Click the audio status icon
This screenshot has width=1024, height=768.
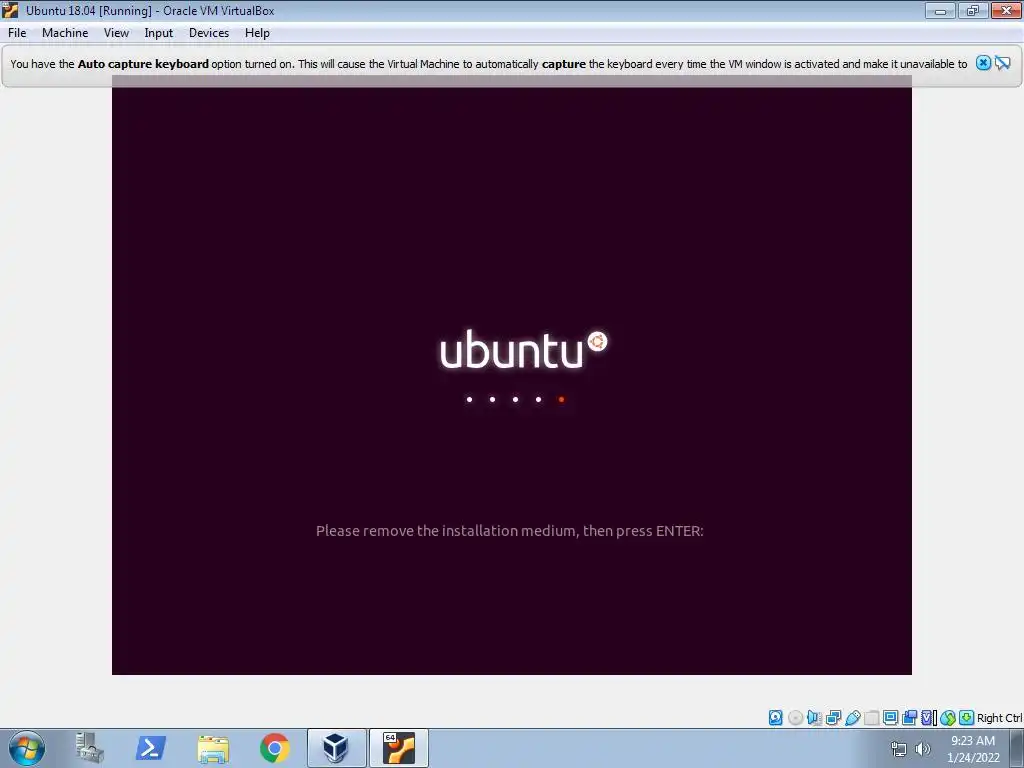[814, 718]
